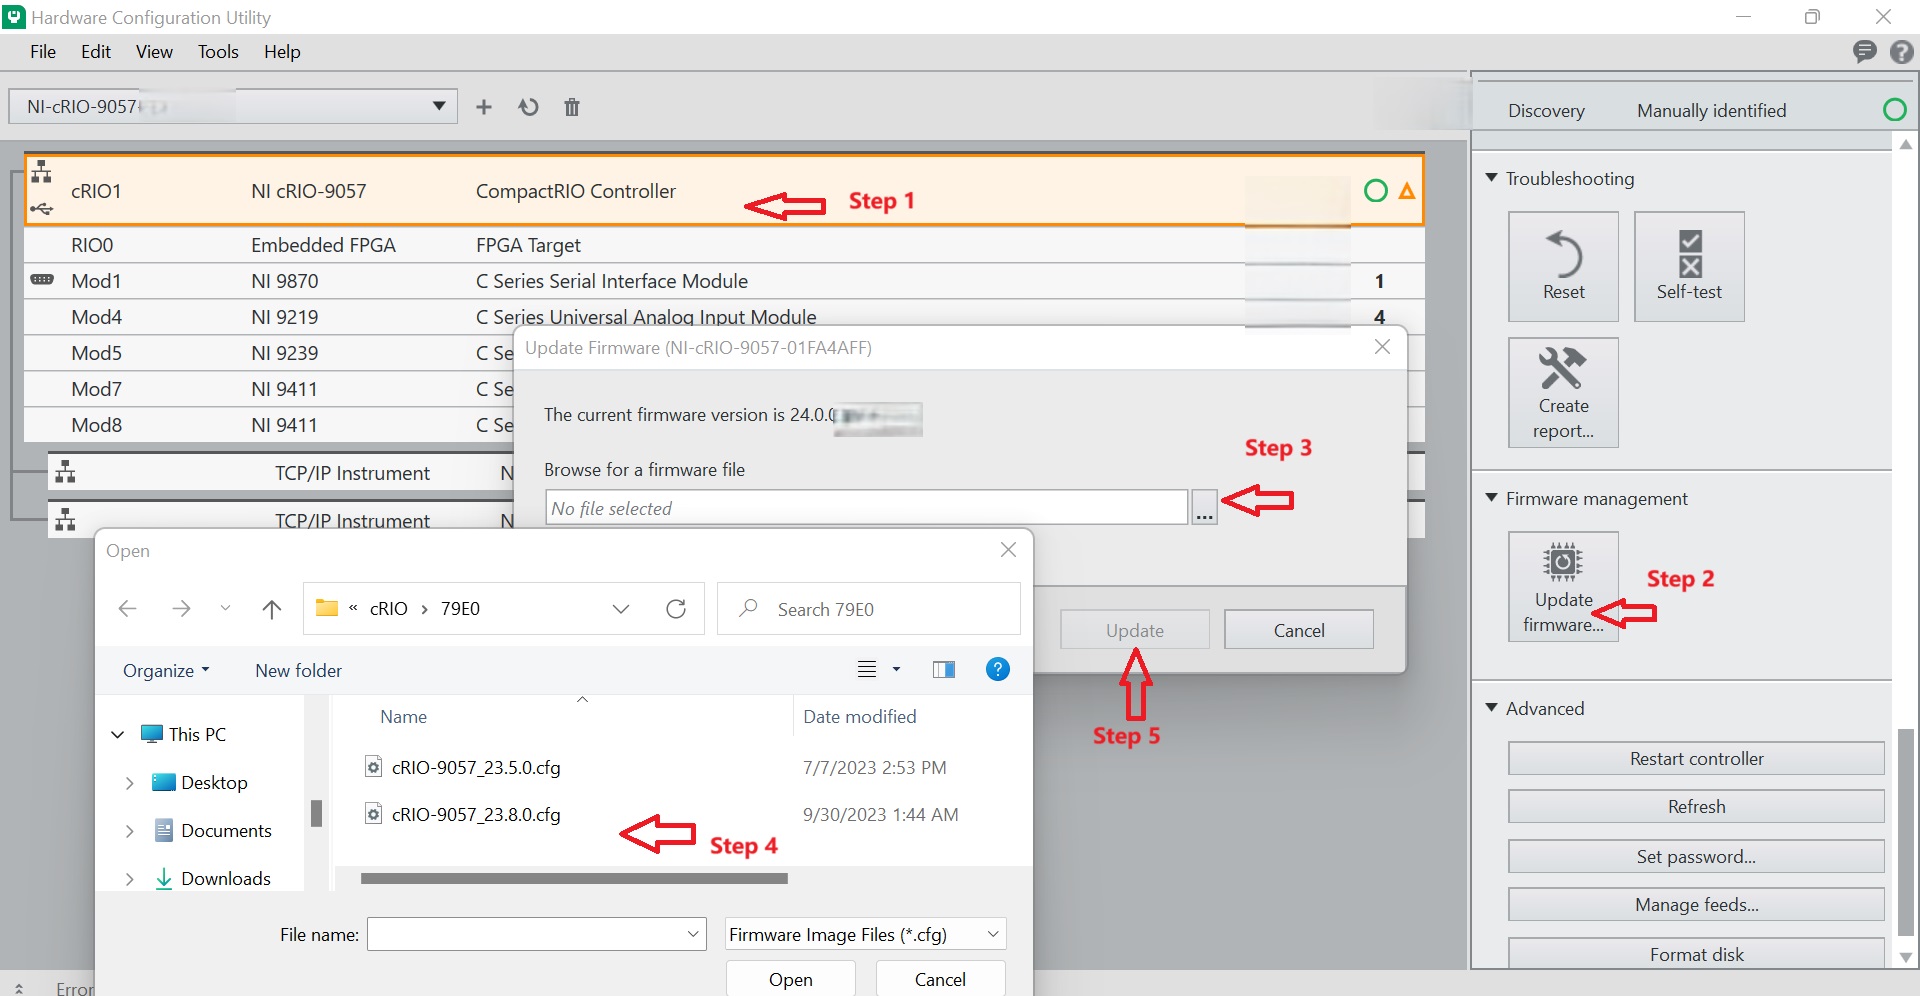The image size is (1920, 996).
Task: Click the Restart controller button
Action: click(x=1696, y=758)
